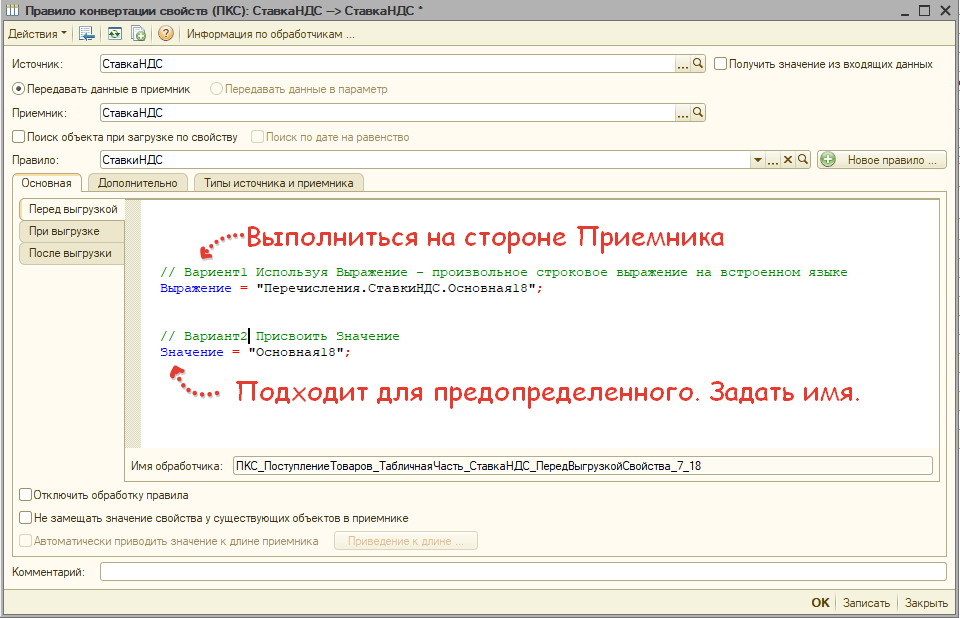
Task: Open help via question mark icon
Action: tap(165, 34)
